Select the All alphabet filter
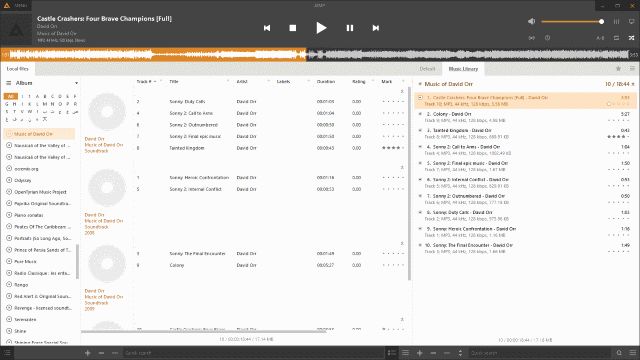This screenshot has height=360, width=640. click(x=11, y=96)
